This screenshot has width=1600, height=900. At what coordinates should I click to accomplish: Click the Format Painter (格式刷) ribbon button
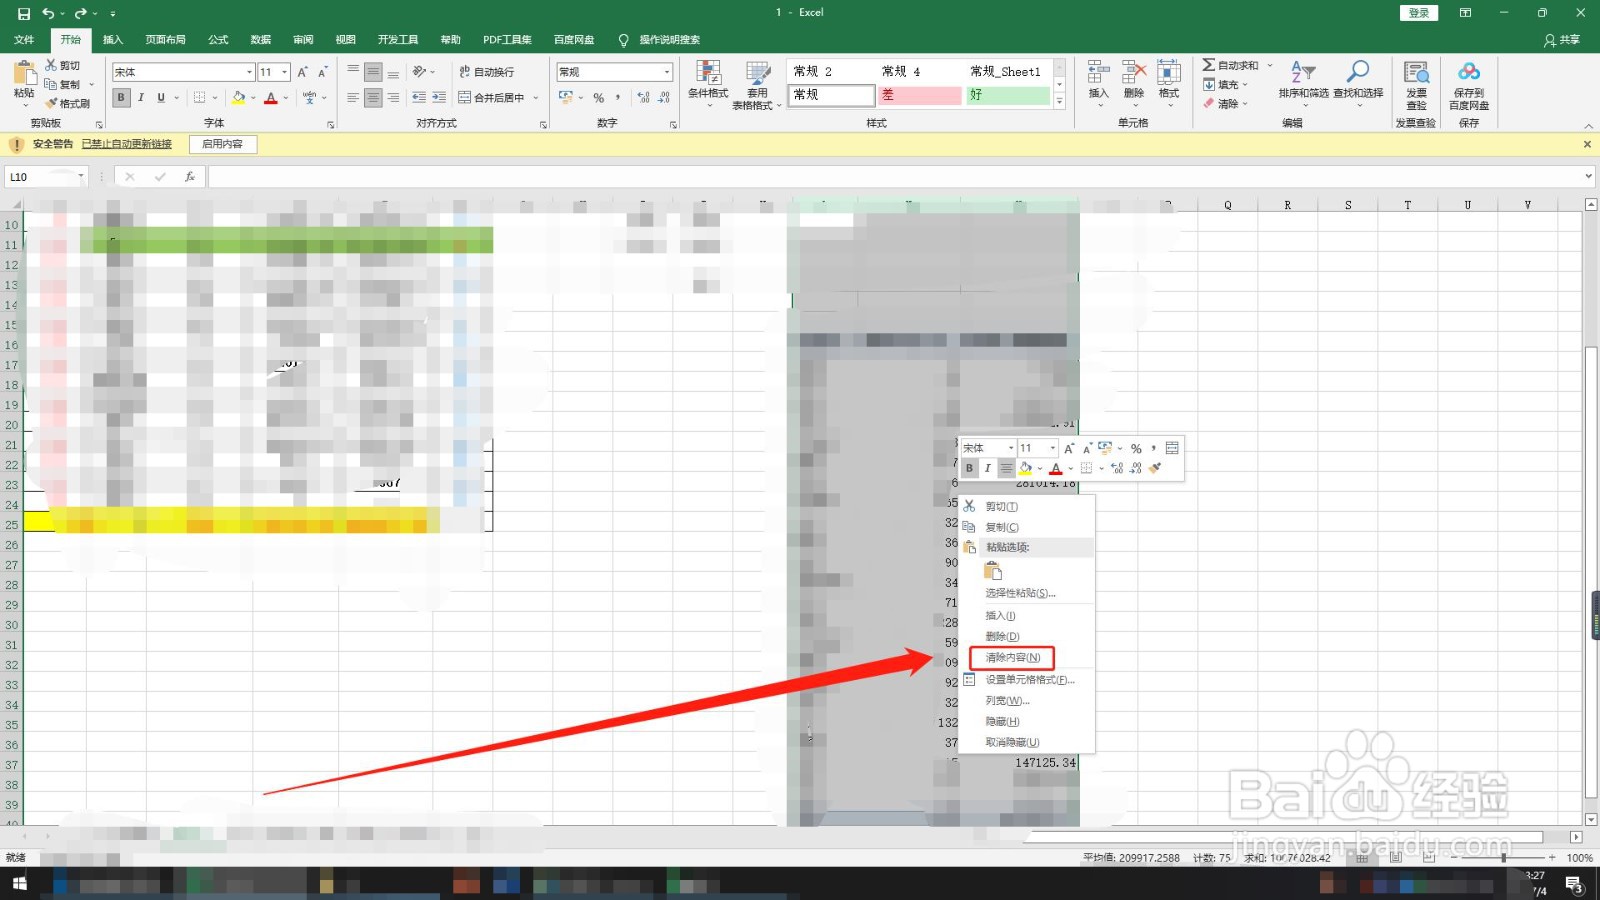[x=67, y=103]
